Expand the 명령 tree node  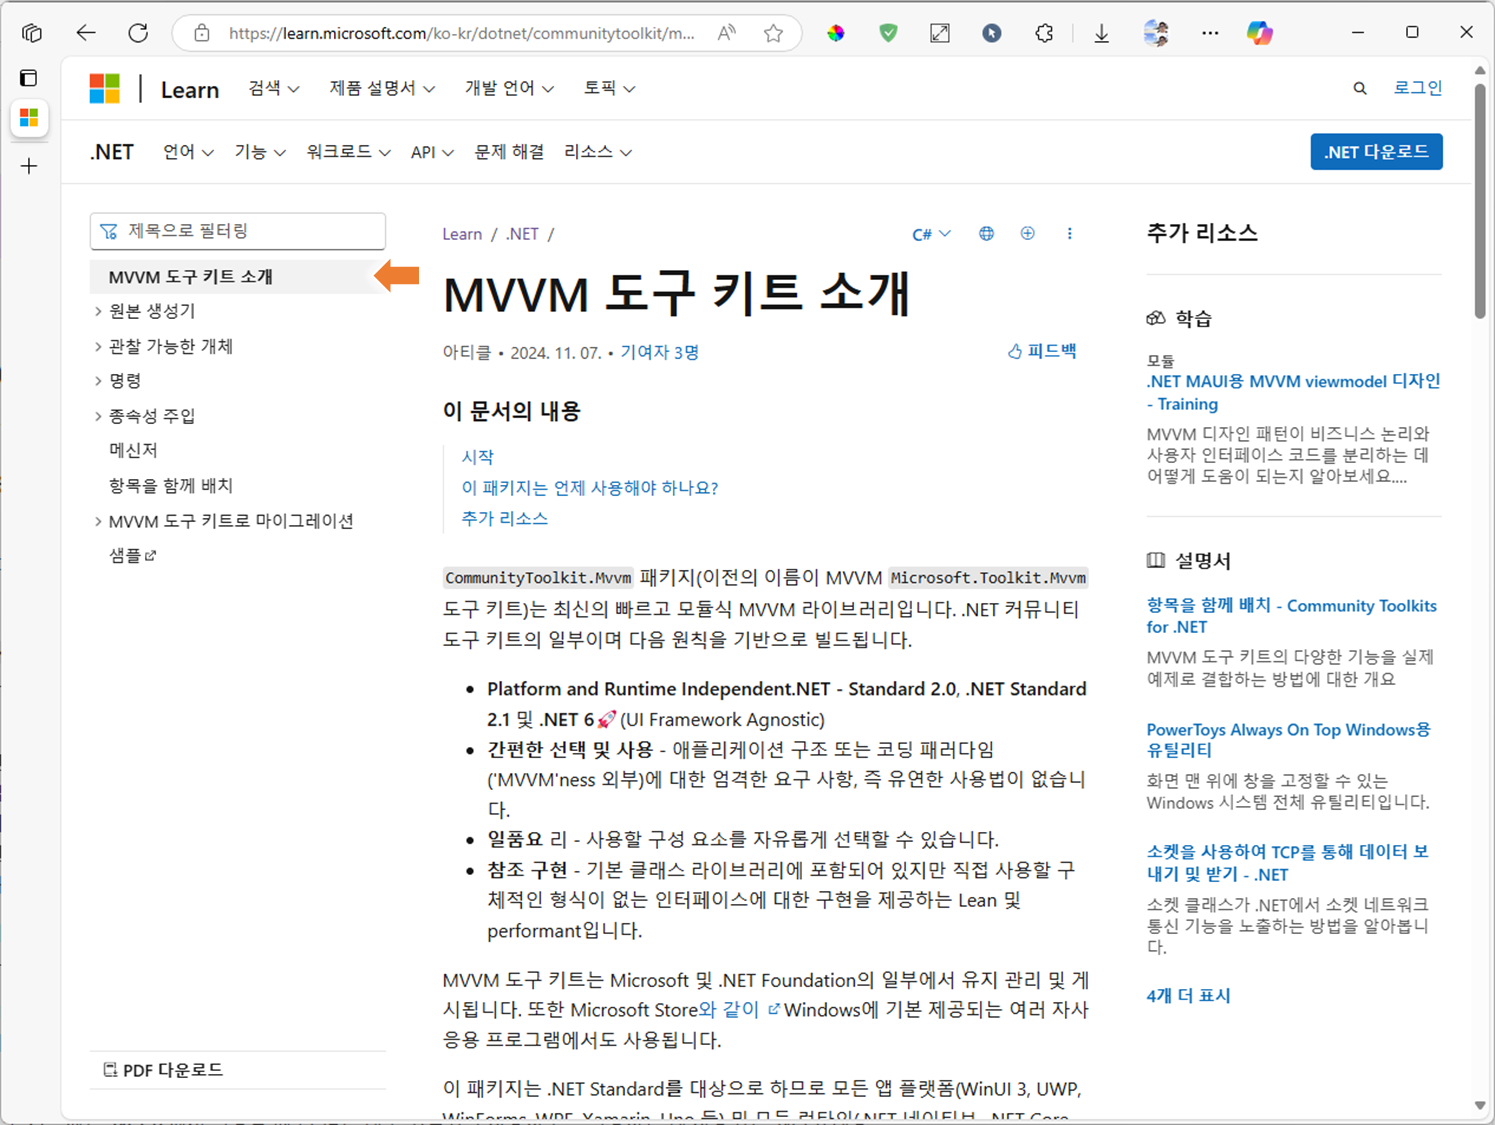(x=98, y=381)
